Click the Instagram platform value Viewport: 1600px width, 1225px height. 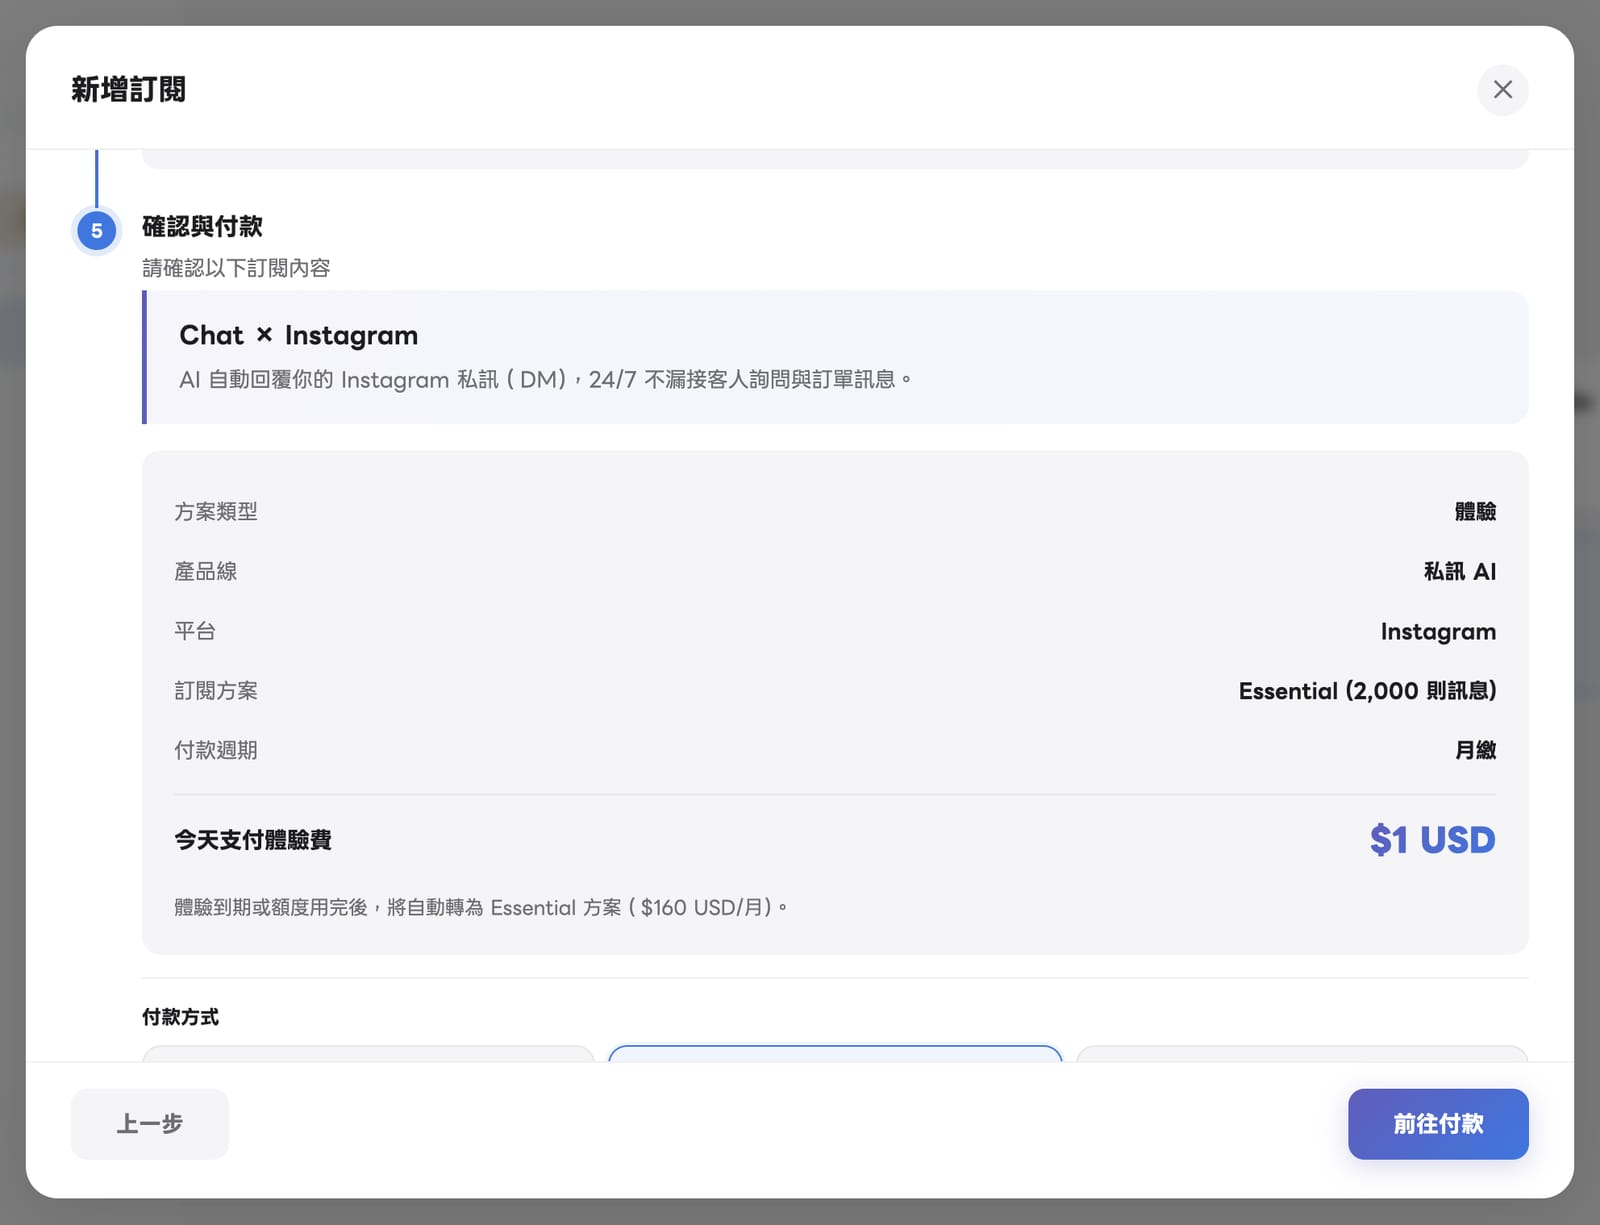click(x=1438, y=631)
